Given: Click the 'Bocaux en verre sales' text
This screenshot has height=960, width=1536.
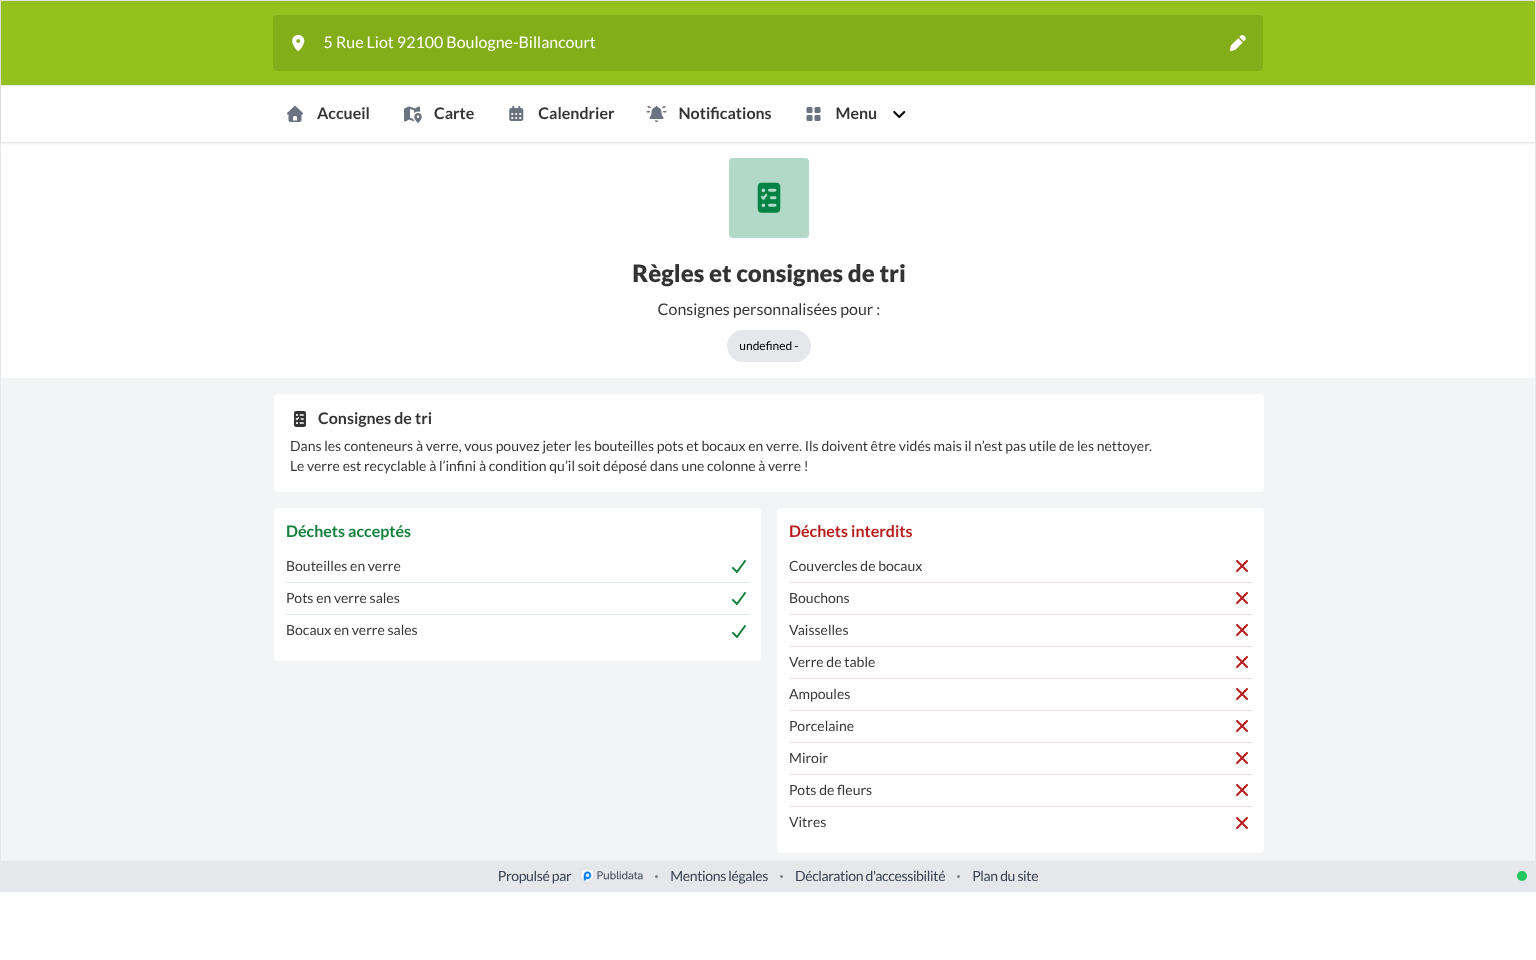Looking at the screenshot, I should (352, 630).
